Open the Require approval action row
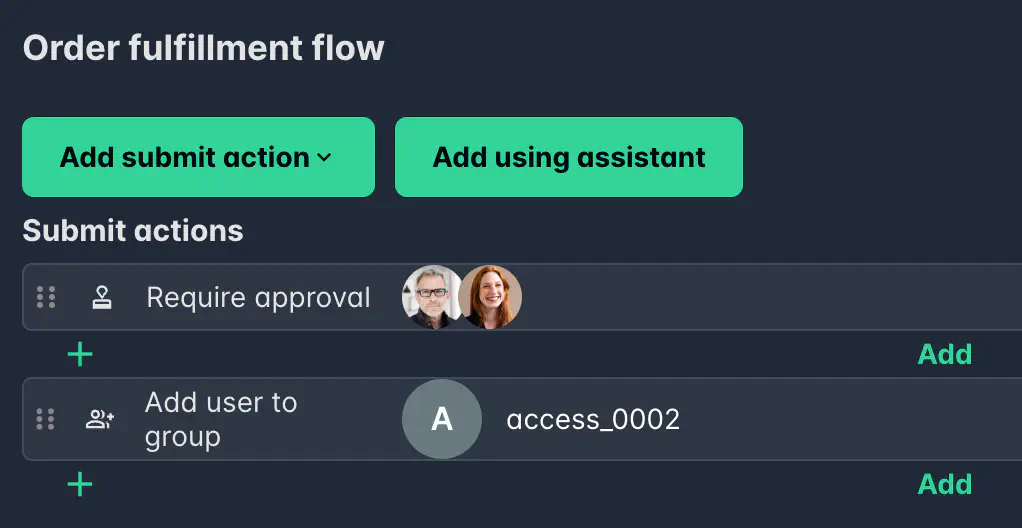The width and height of the screenshot is (1022, 528). [522, 297]
